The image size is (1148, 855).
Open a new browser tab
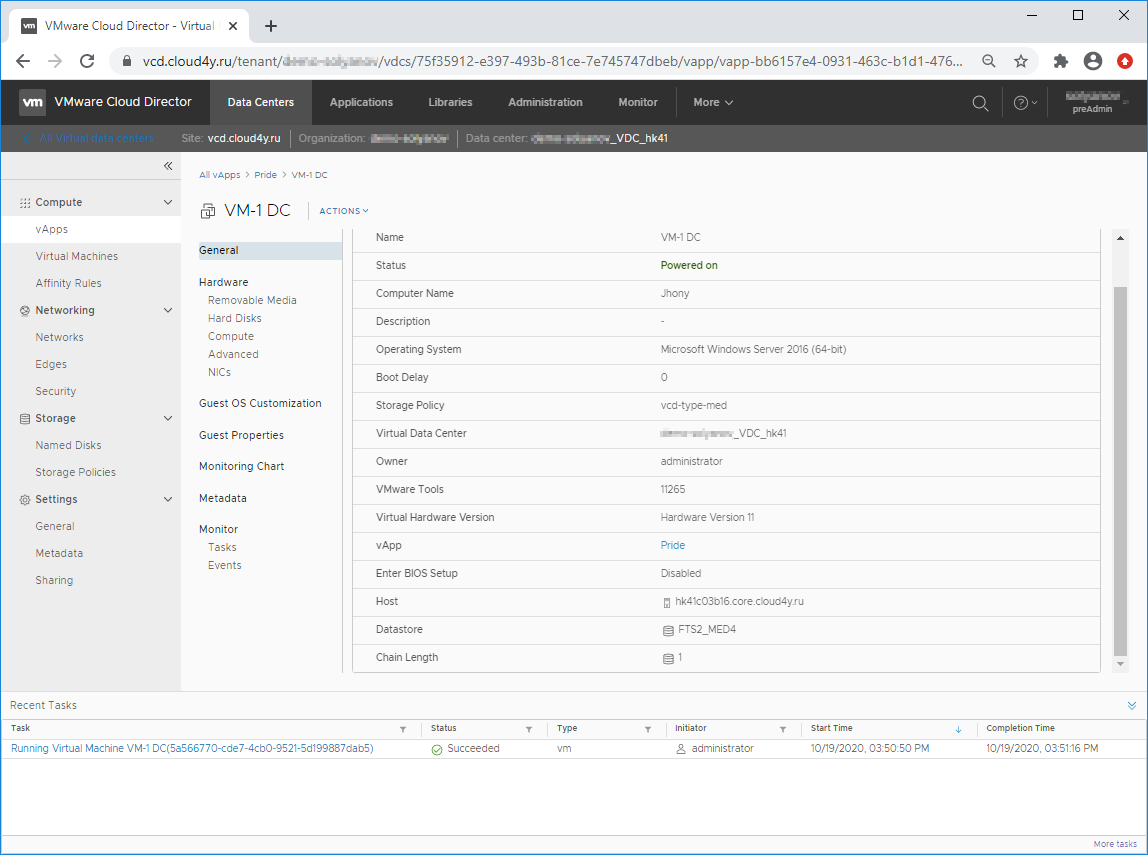click(271, 26)
